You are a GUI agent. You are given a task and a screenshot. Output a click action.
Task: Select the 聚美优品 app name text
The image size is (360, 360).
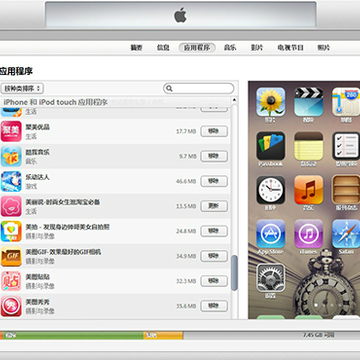coord(38,127)
